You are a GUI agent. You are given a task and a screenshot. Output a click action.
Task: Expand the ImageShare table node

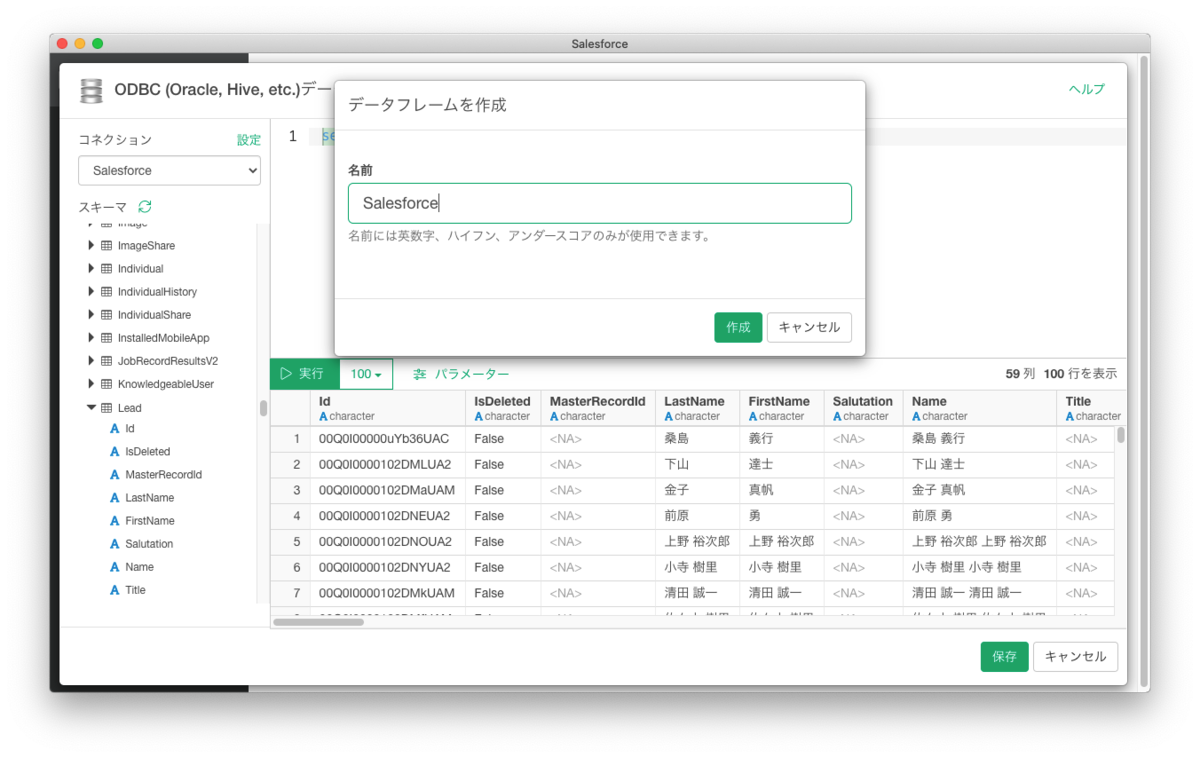pyautogui.click(x=91, y=246)
